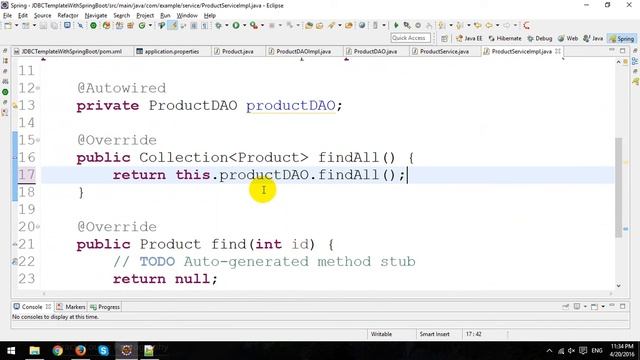640x360 pixels.
Task: Switch to the Hibernate perspective
Action: (x=505, y=38)
